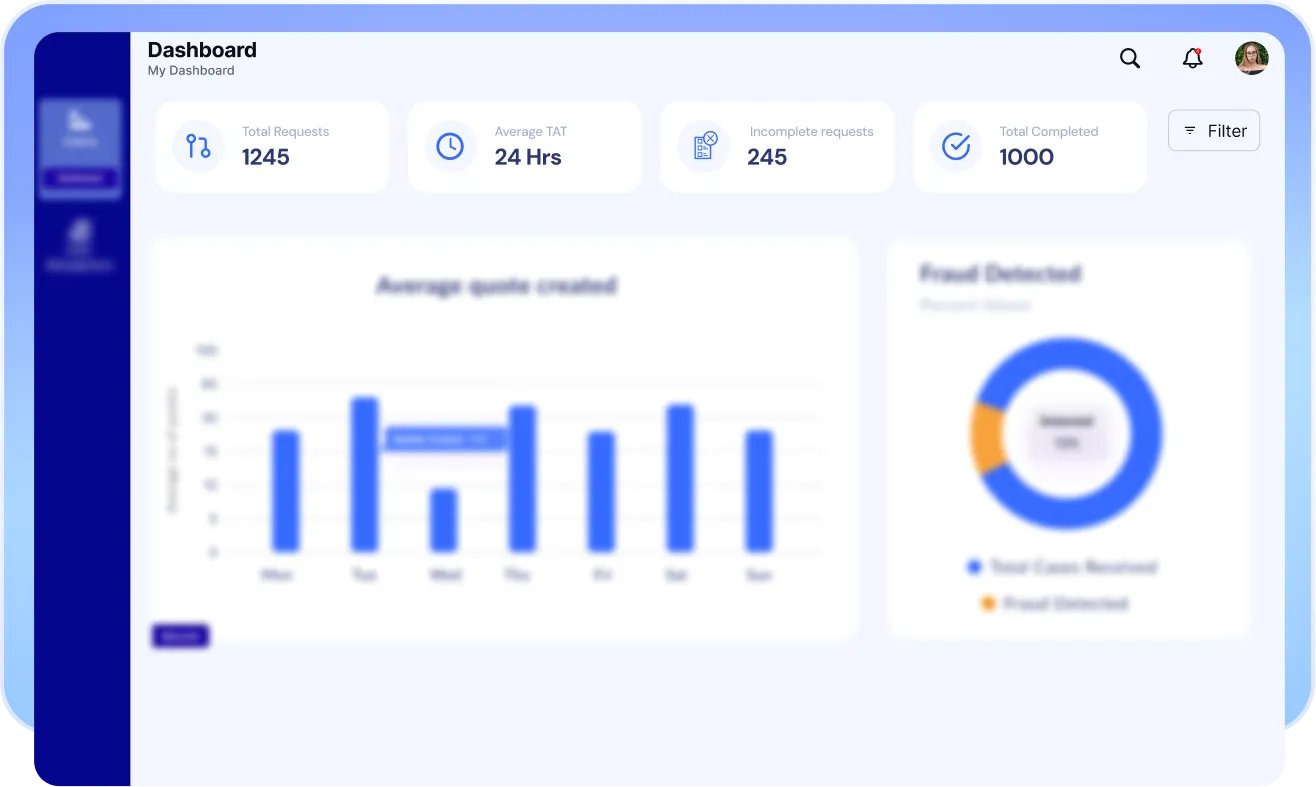Click the Average TAT label
The image size is (1316, 787).
click(531, 132)
